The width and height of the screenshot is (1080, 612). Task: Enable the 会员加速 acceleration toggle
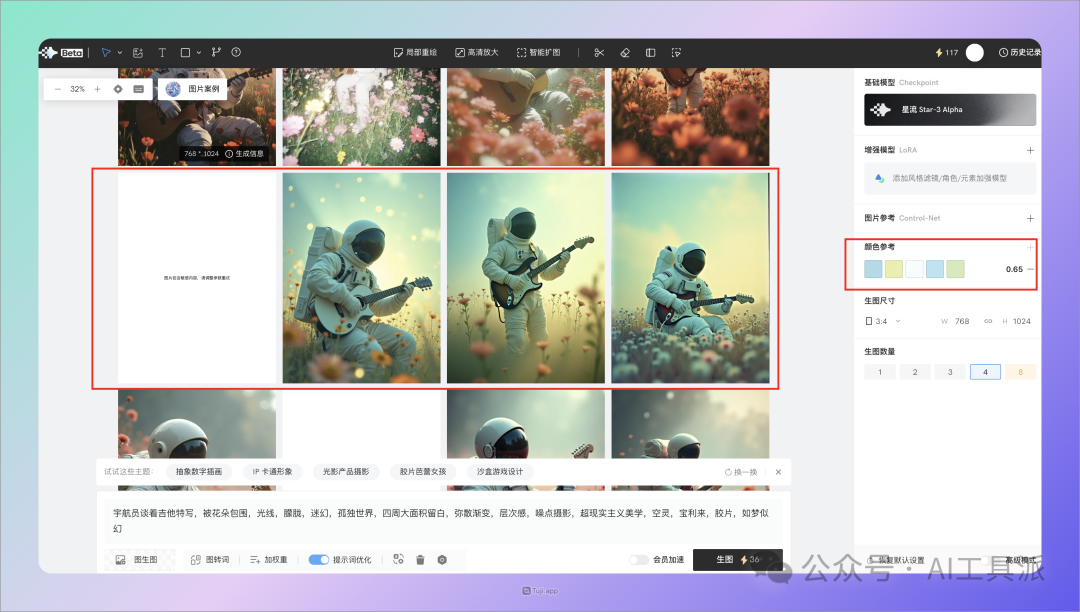pyautogui.click(x=638, y=559)
